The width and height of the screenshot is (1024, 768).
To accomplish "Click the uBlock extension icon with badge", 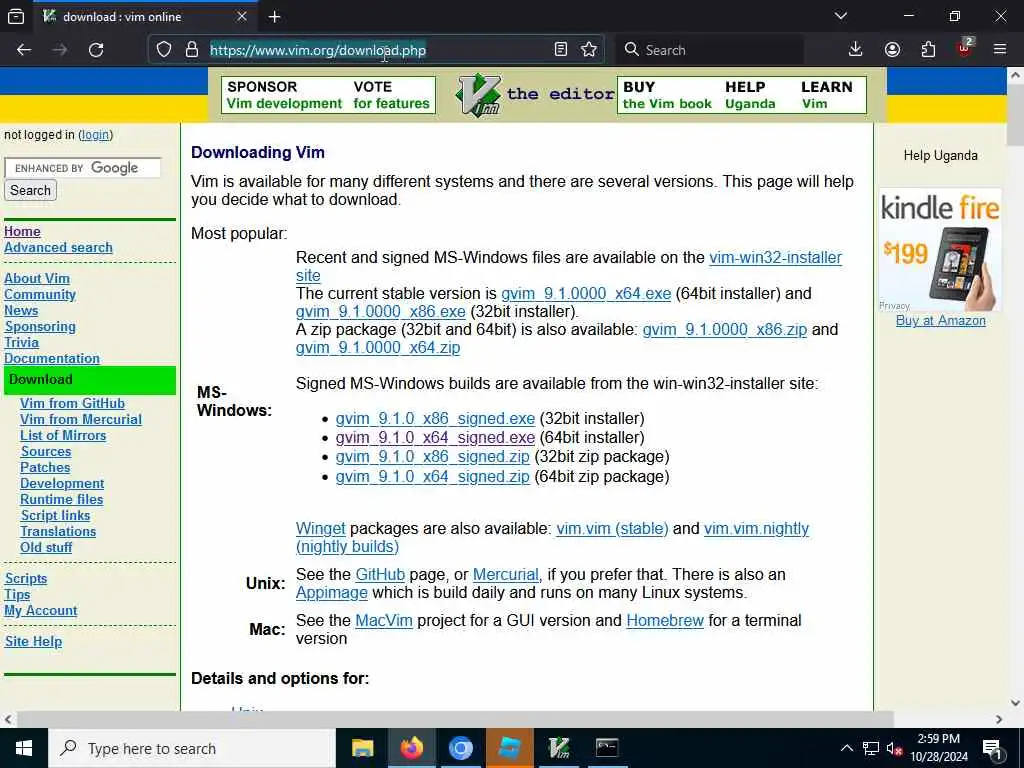I will point(965,48).
